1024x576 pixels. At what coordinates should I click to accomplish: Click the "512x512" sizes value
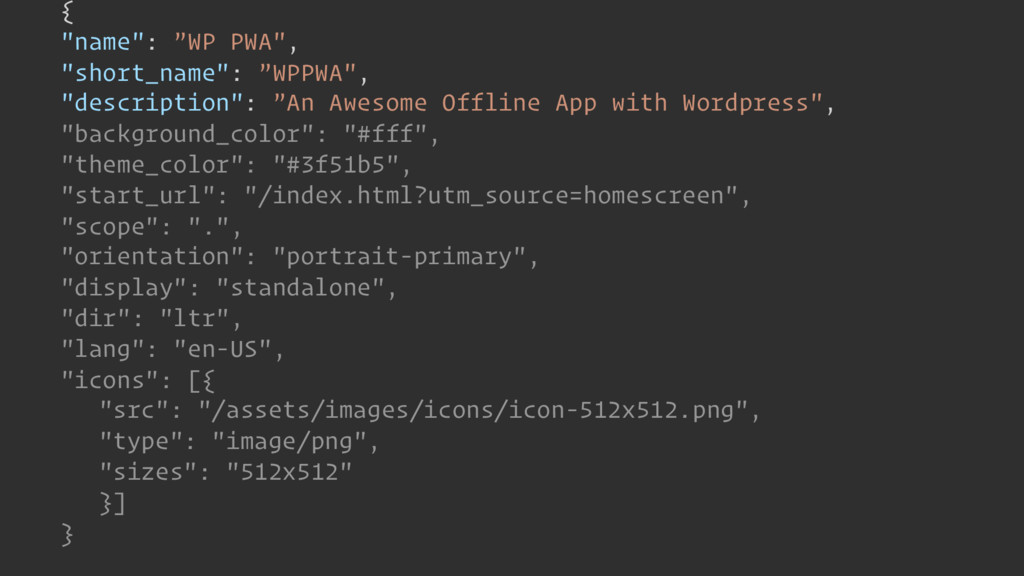click(x=289, y=472)
